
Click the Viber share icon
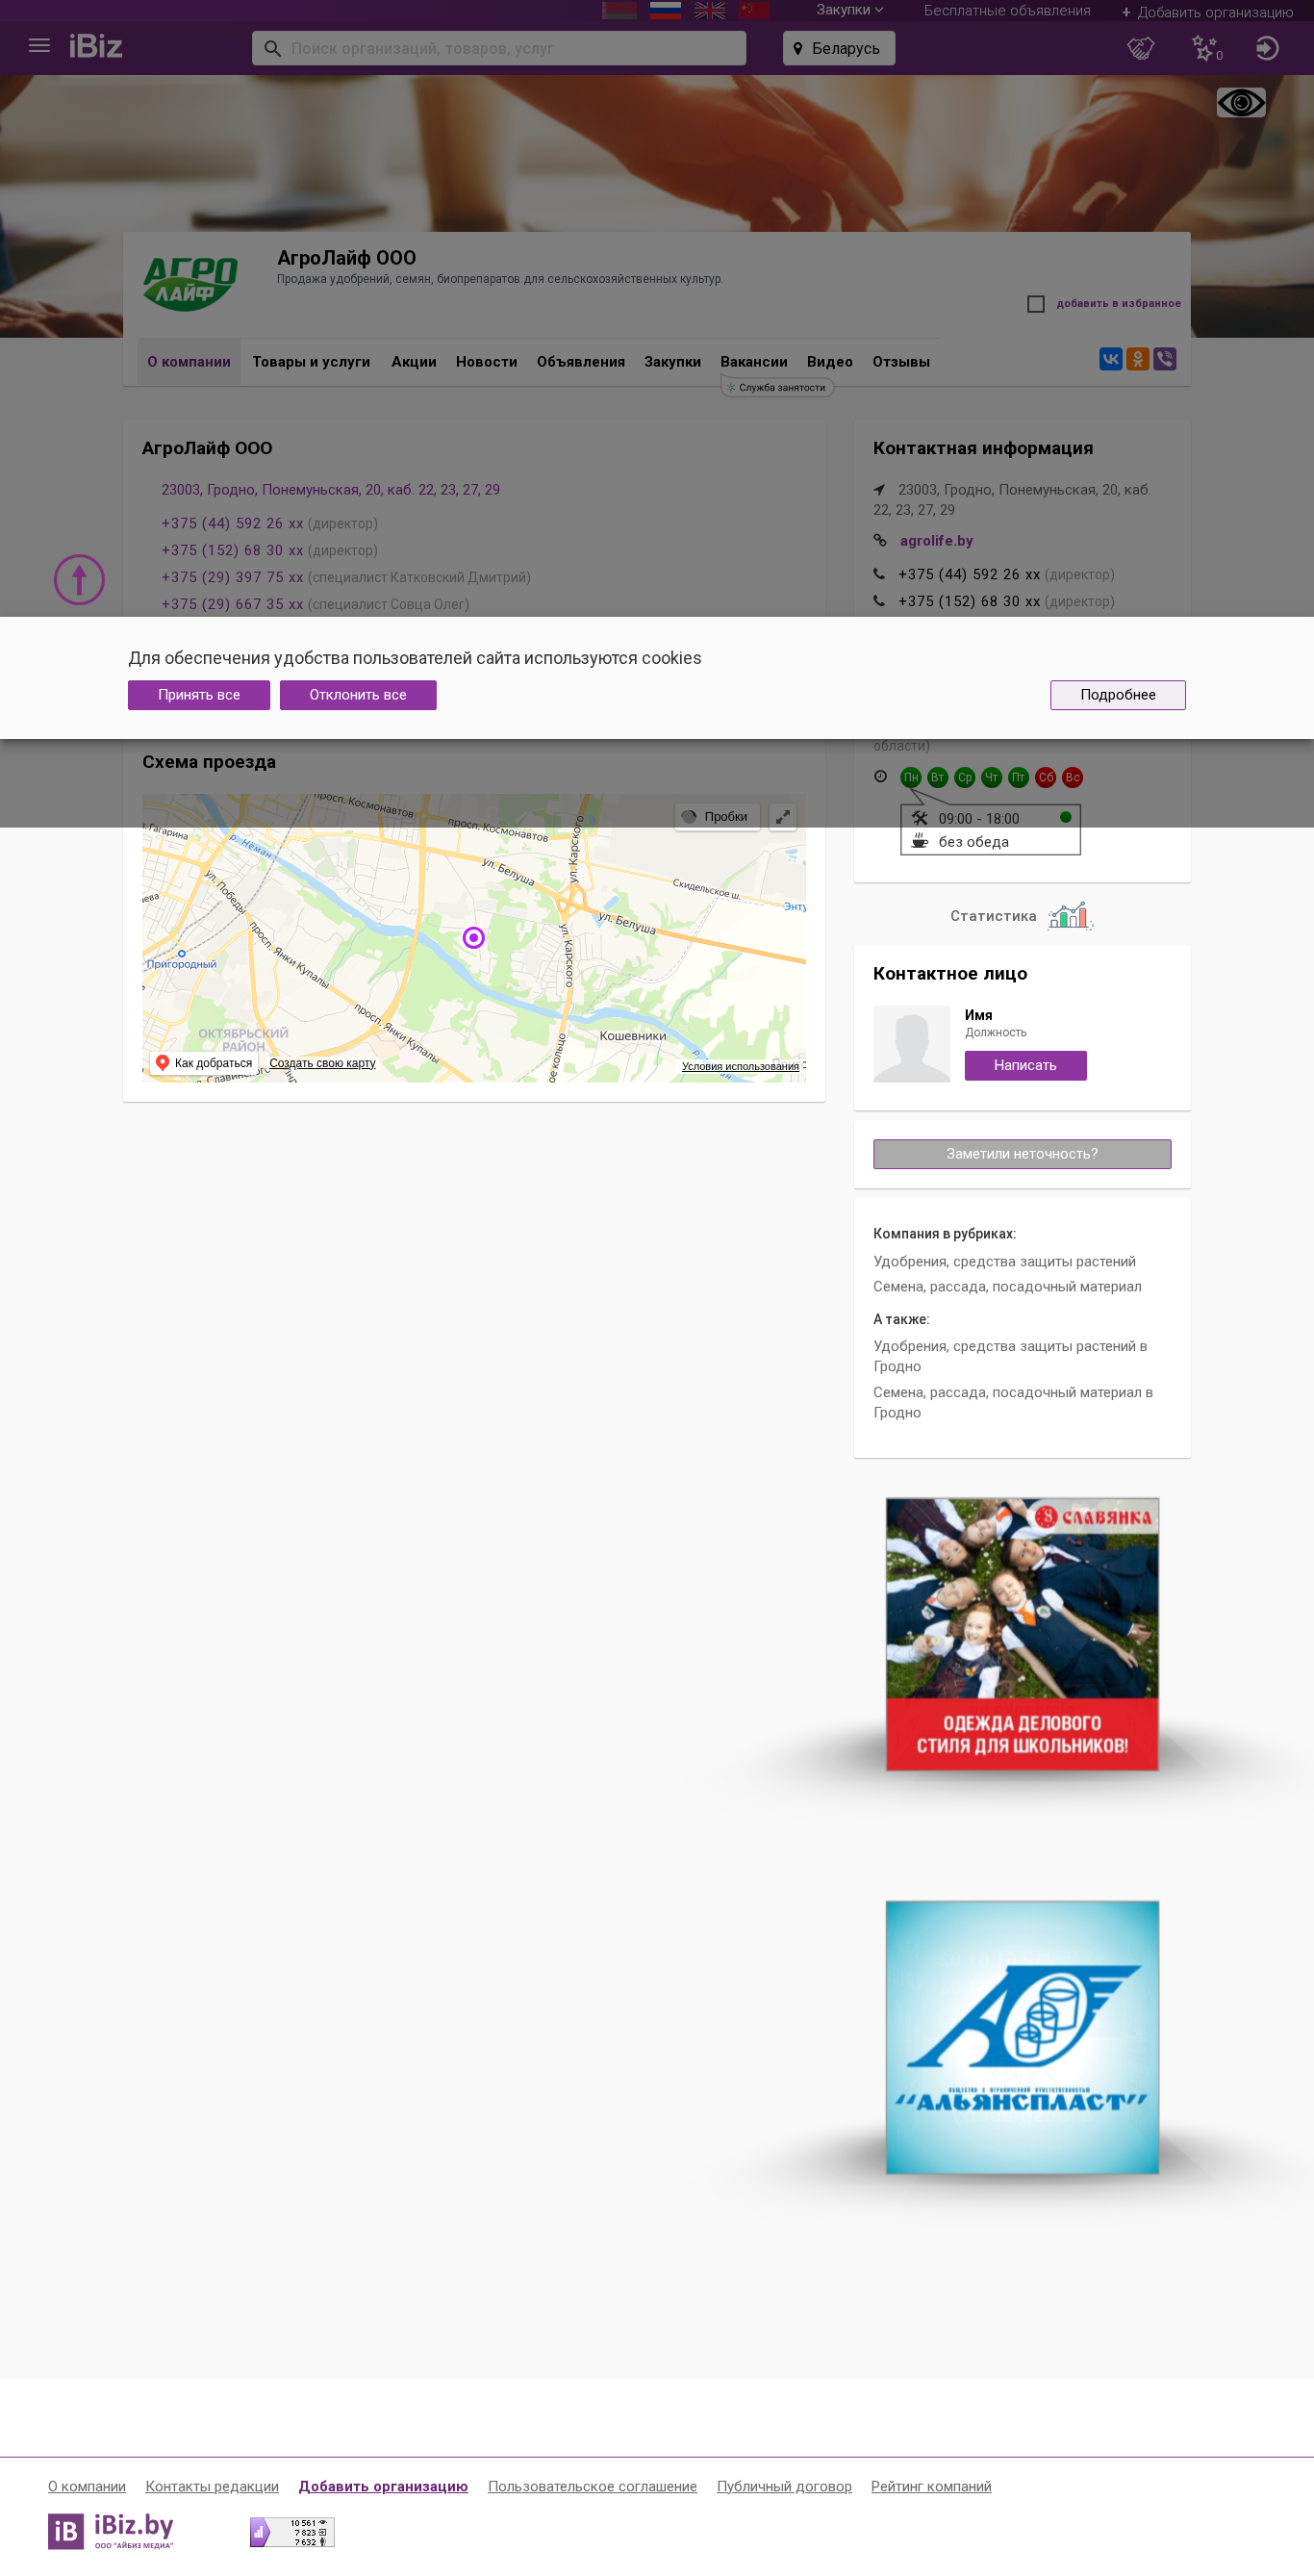[1164, 359]
